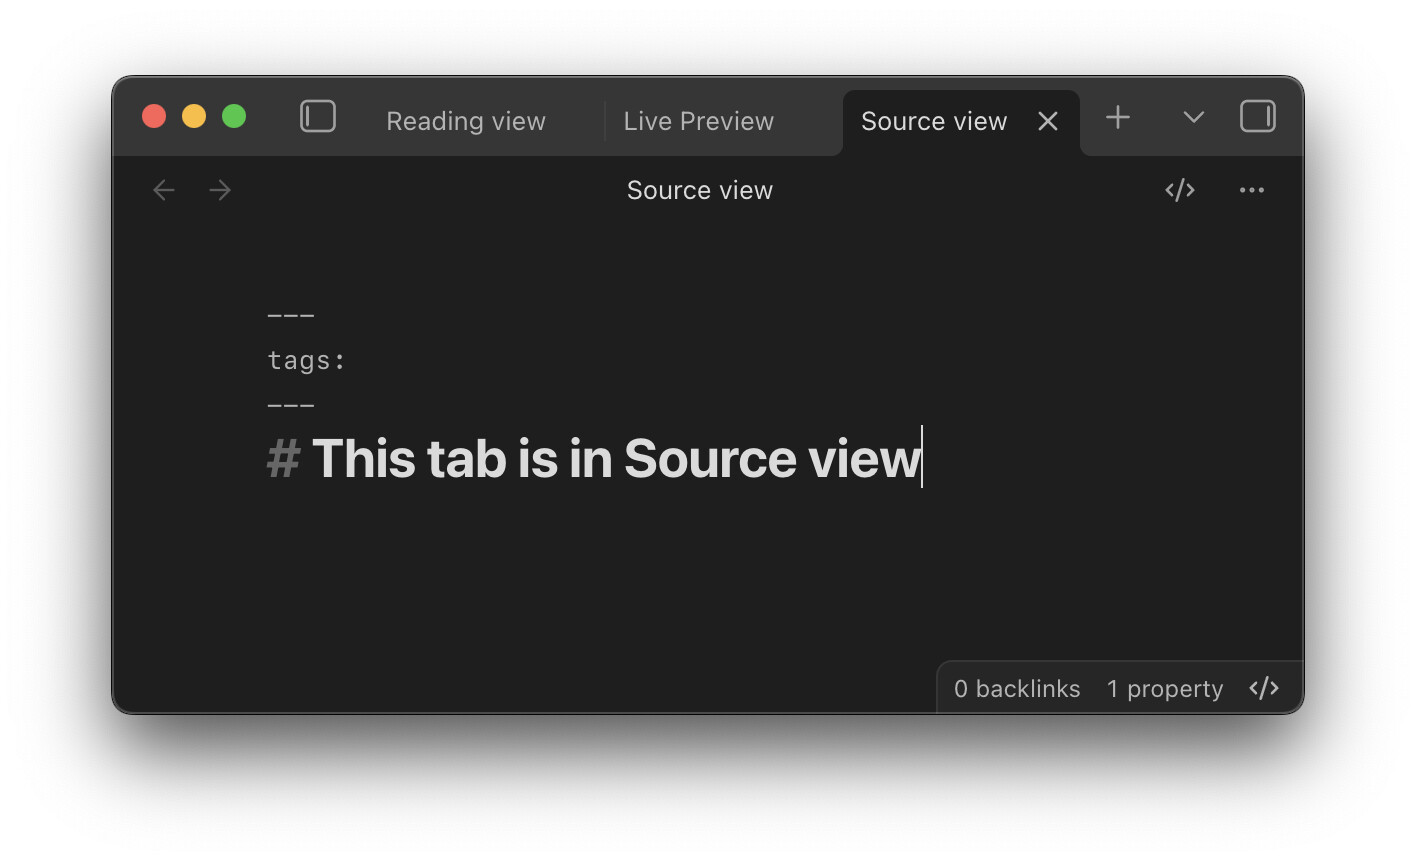Toggle editing mode icon in header

coord(1180,190)
